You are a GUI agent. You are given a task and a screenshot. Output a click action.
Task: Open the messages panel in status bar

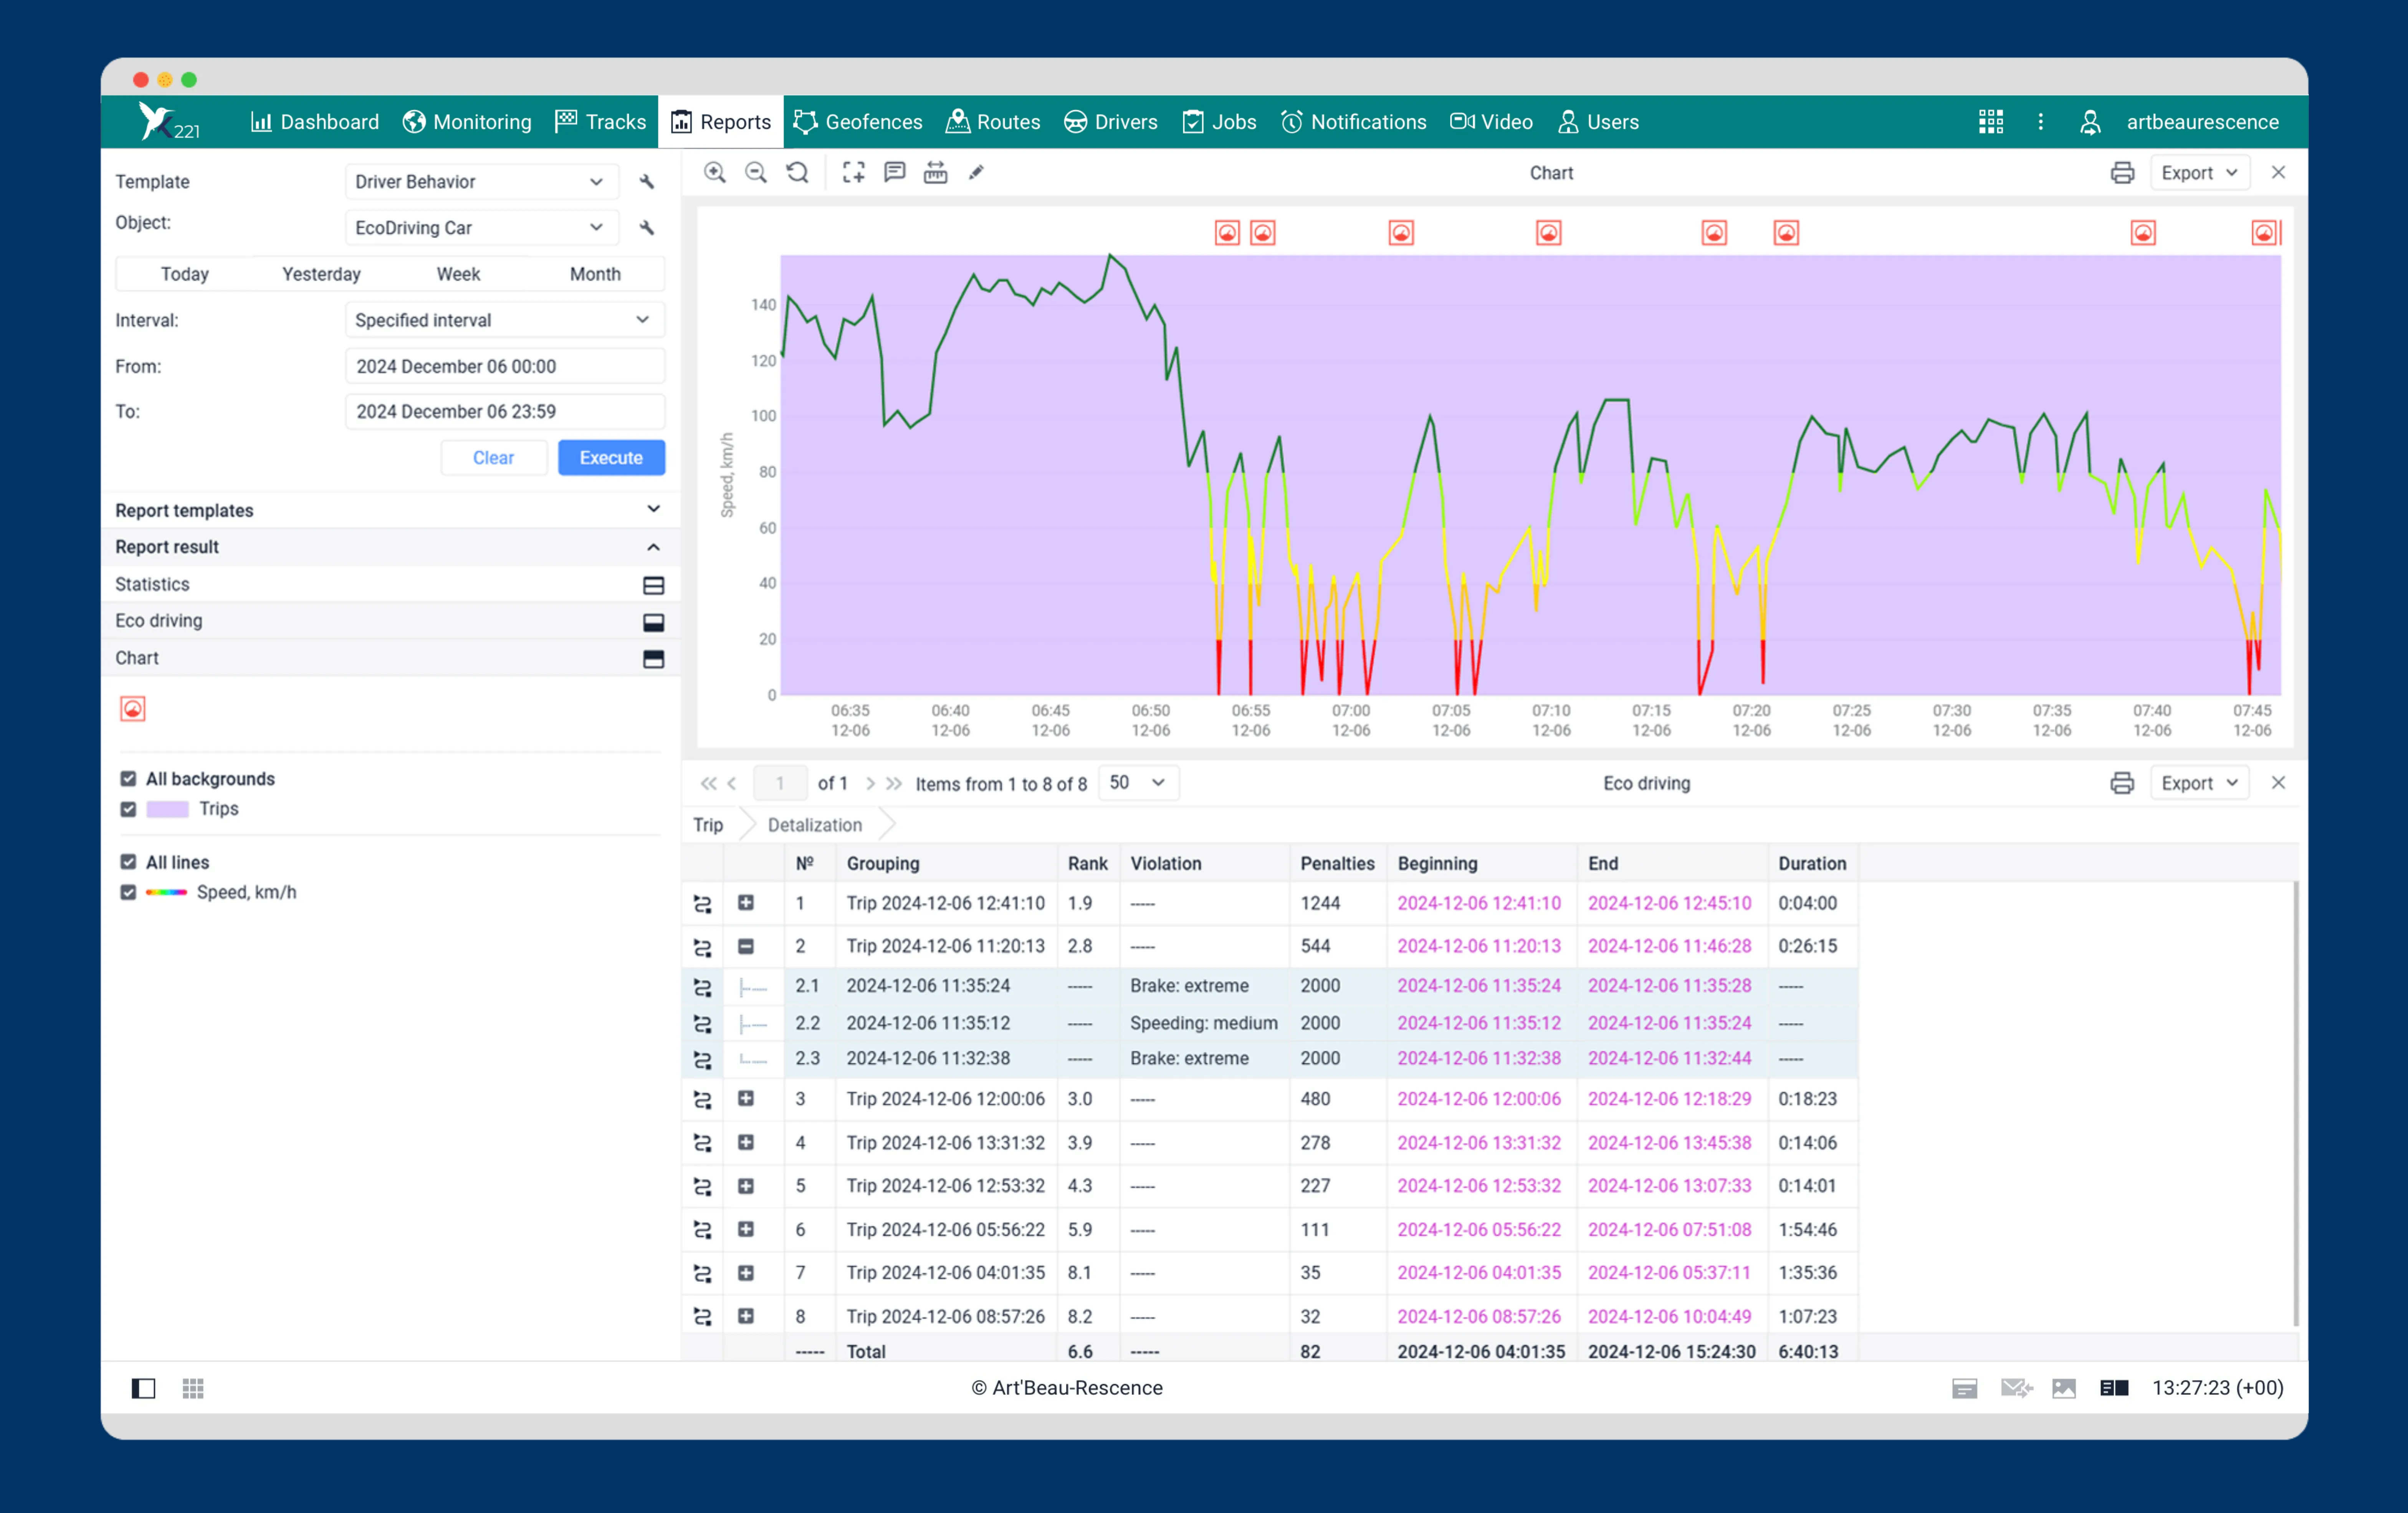click(x=1964, y=1388)
